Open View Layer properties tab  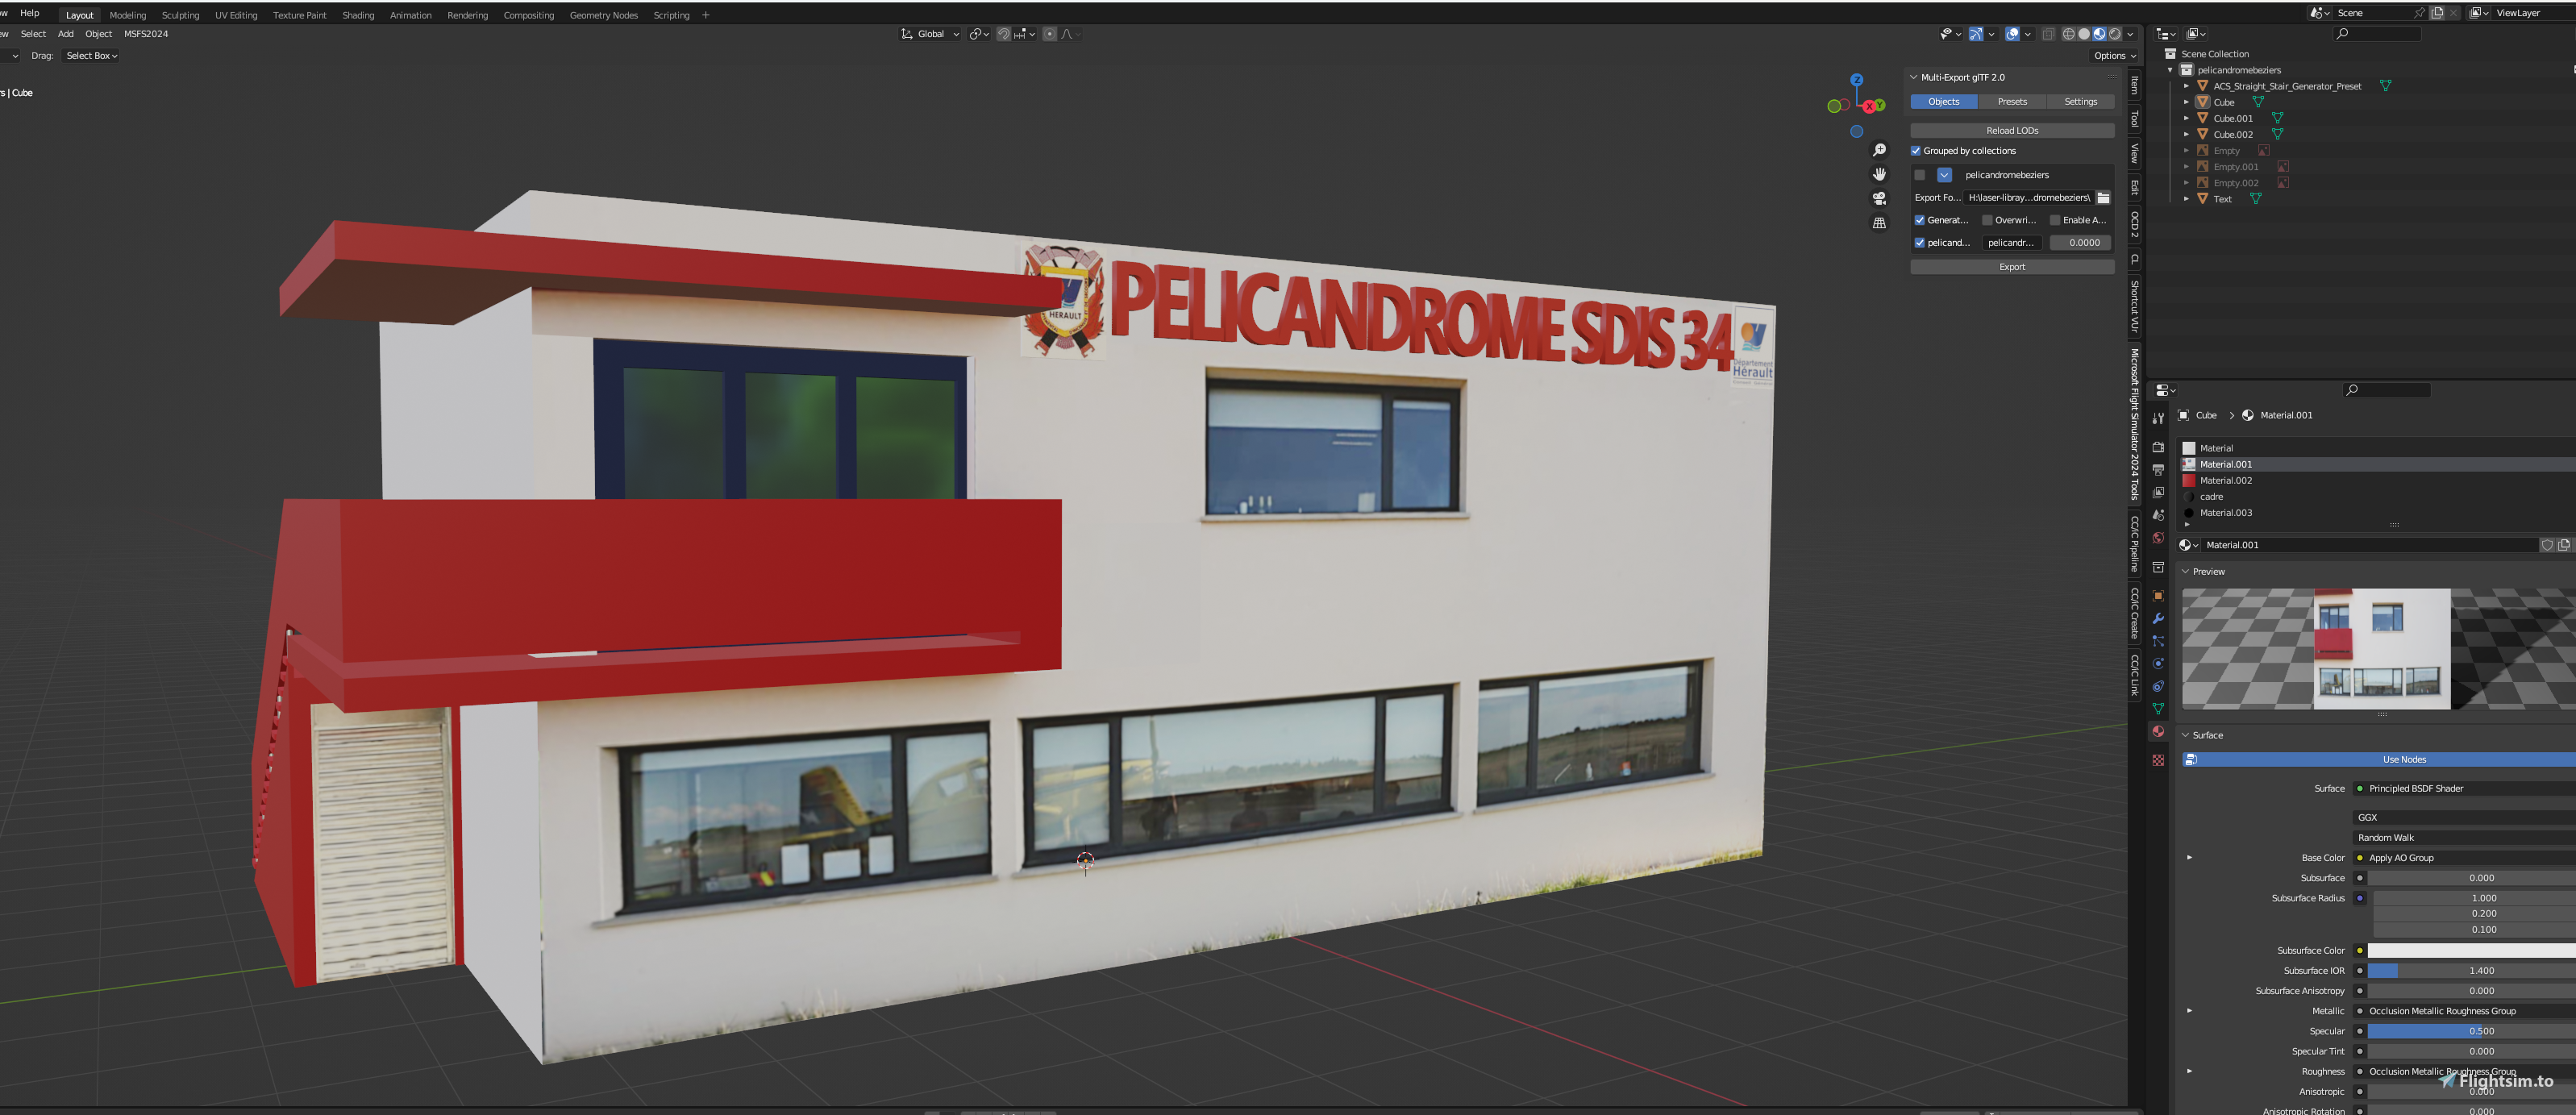(2158, 492)
